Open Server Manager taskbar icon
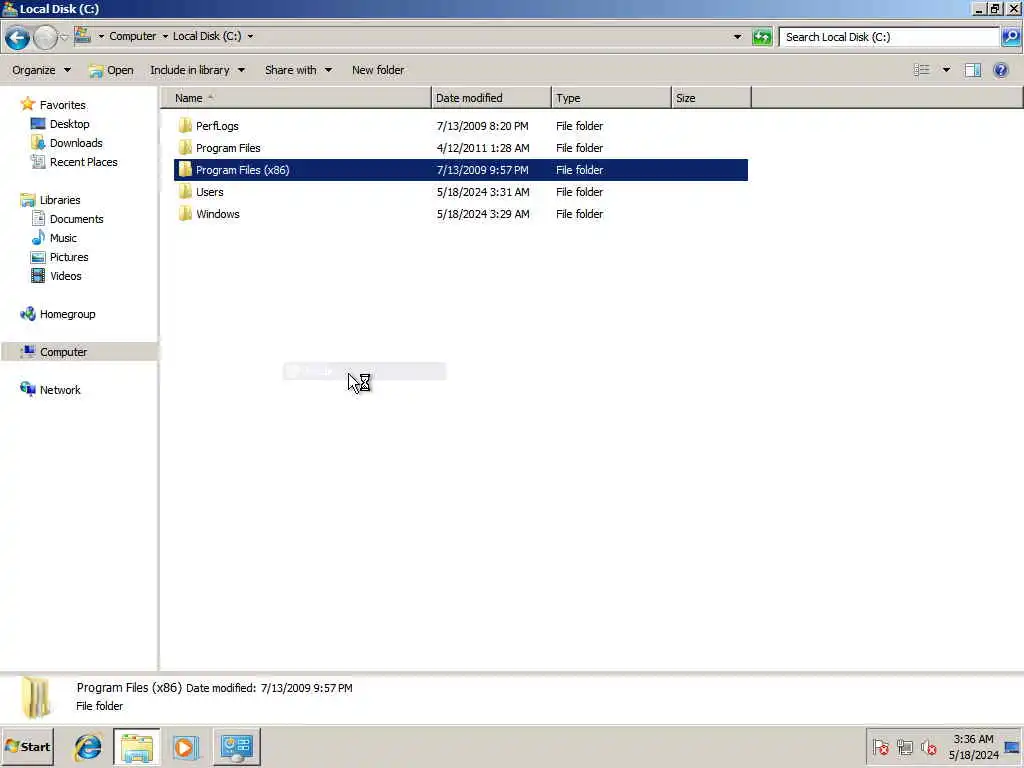Screen dimensions: 1024x768 tap(236, 746)
